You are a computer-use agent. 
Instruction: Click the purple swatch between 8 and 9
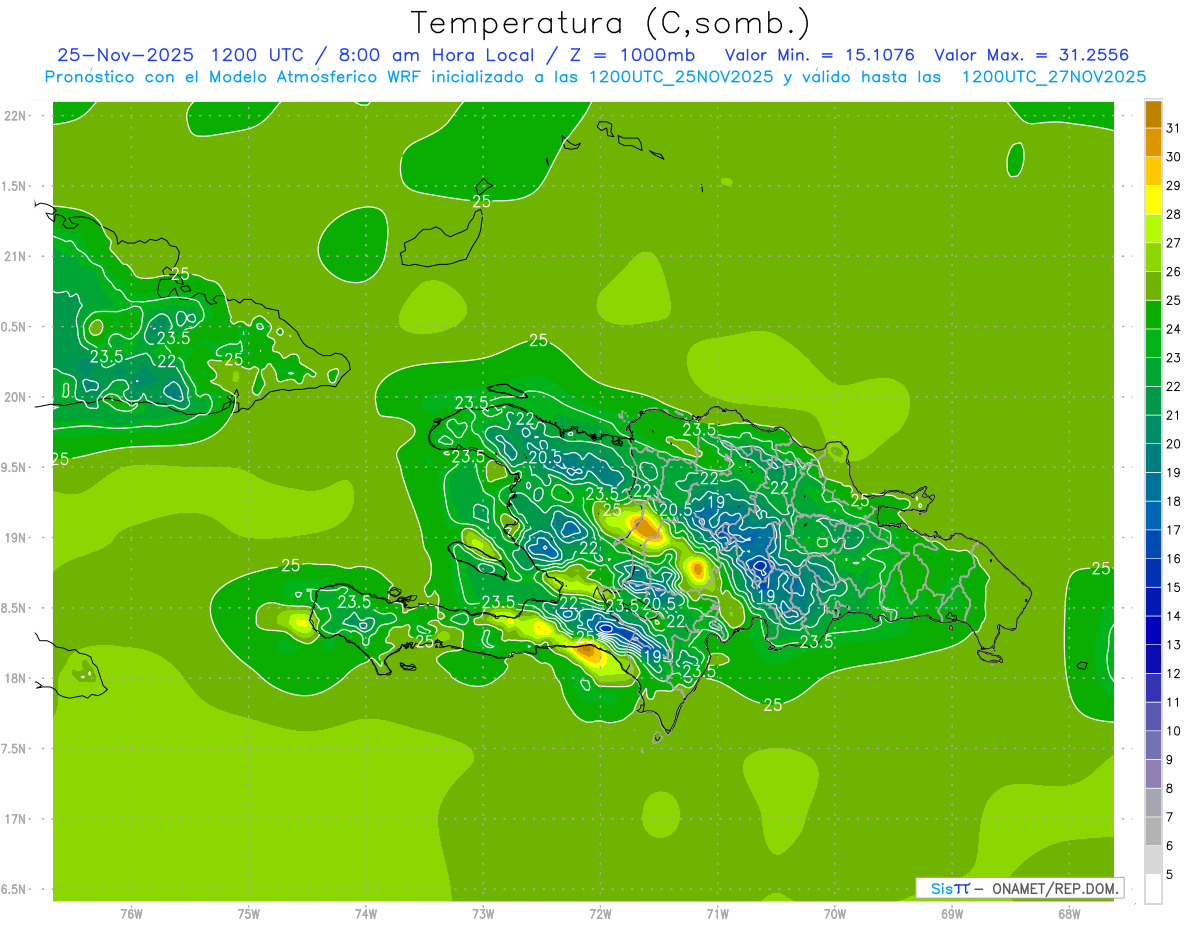[1153, 775]
